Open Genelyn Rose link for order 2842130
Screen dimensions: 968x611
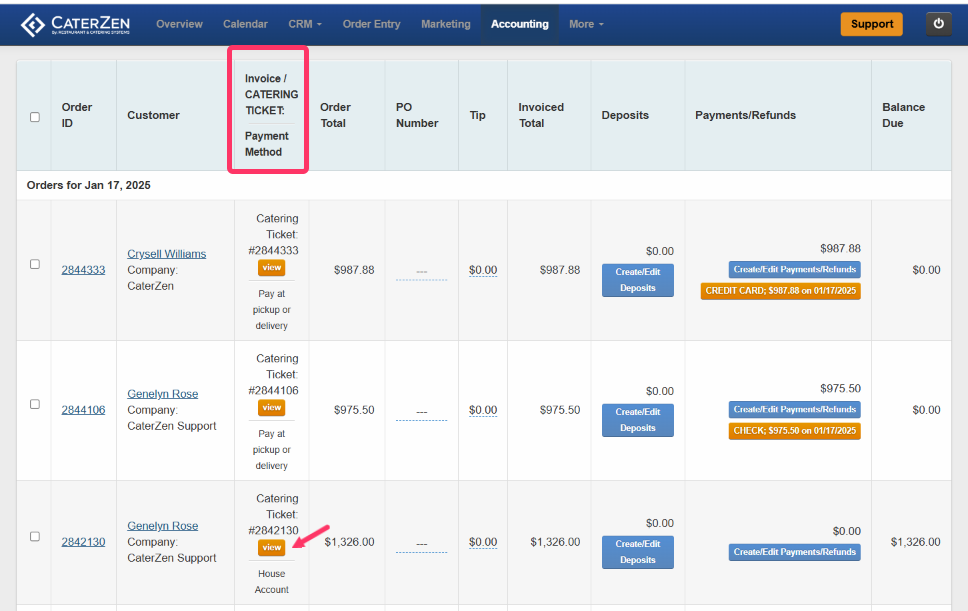click(x=162, y=526)
